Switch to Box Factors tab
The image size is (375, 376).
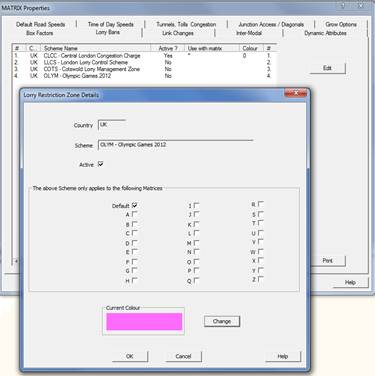point(40,33)
